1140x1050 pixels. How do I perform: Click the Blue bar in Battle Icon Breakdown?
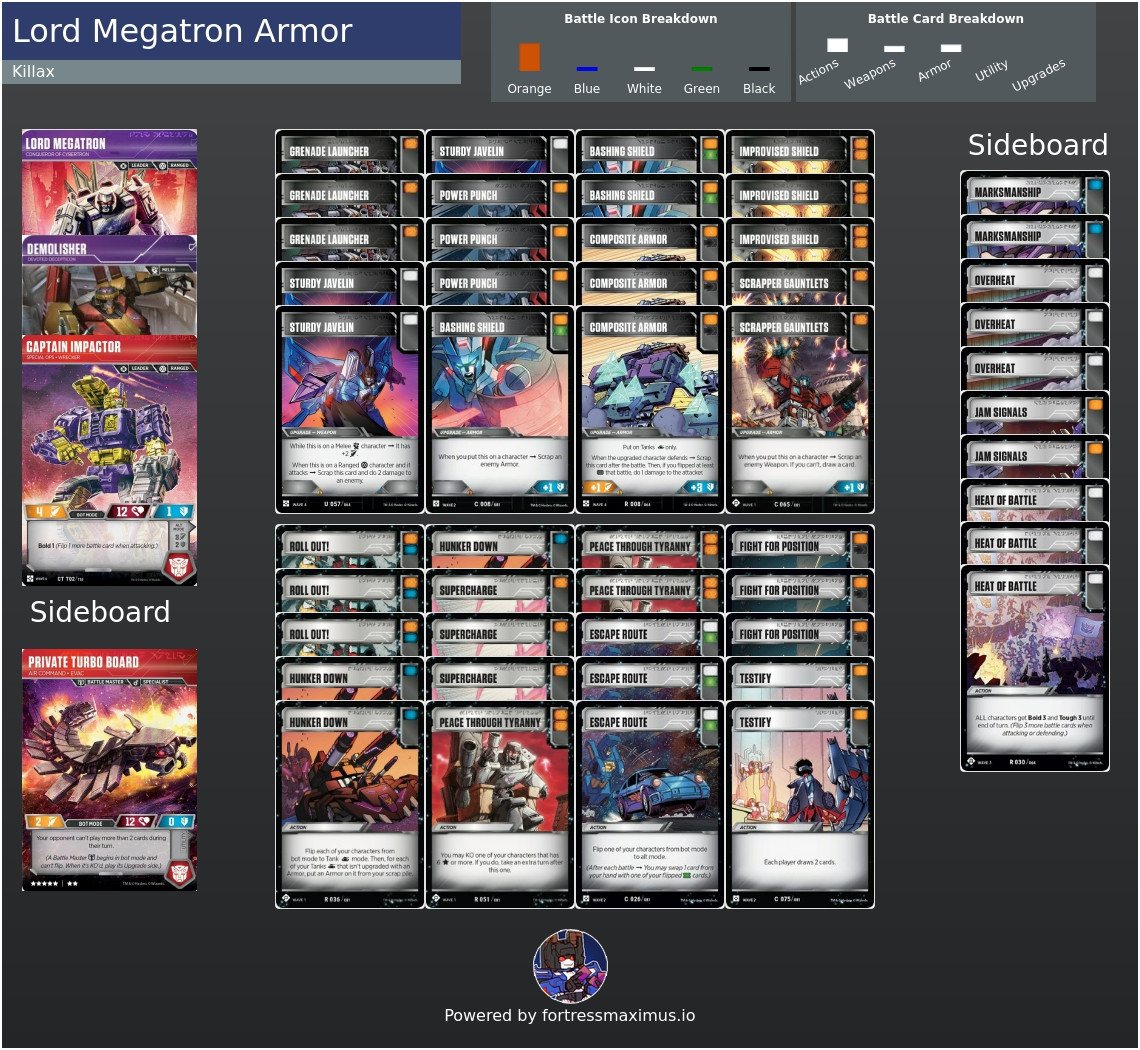587,69
